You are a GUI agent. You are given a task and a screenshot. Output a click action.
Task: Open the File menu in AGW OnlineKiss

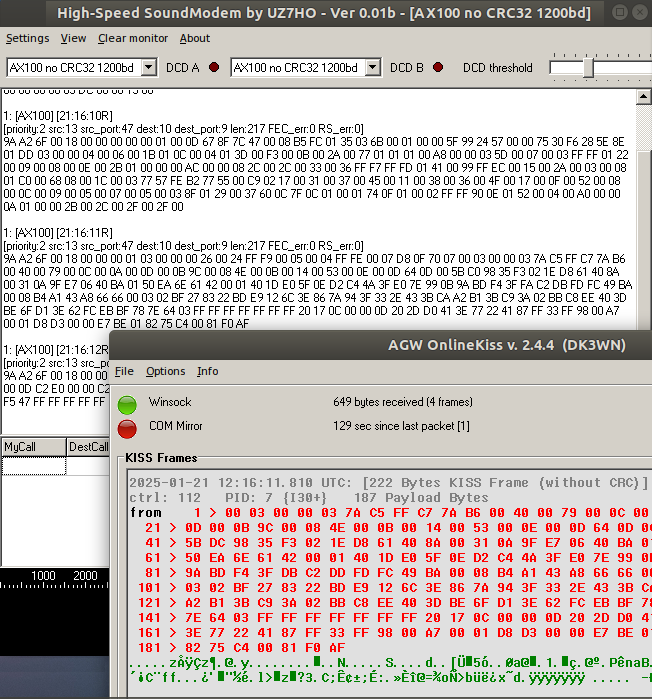pyautogui.click(x=124, y=371)
